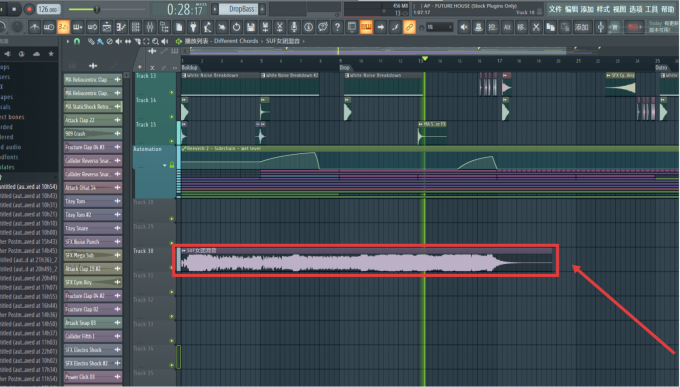Image resolution: width=680 pixels, height=387 pixels.
Task: Open the 视图 menu
Action: coord(619,9)
